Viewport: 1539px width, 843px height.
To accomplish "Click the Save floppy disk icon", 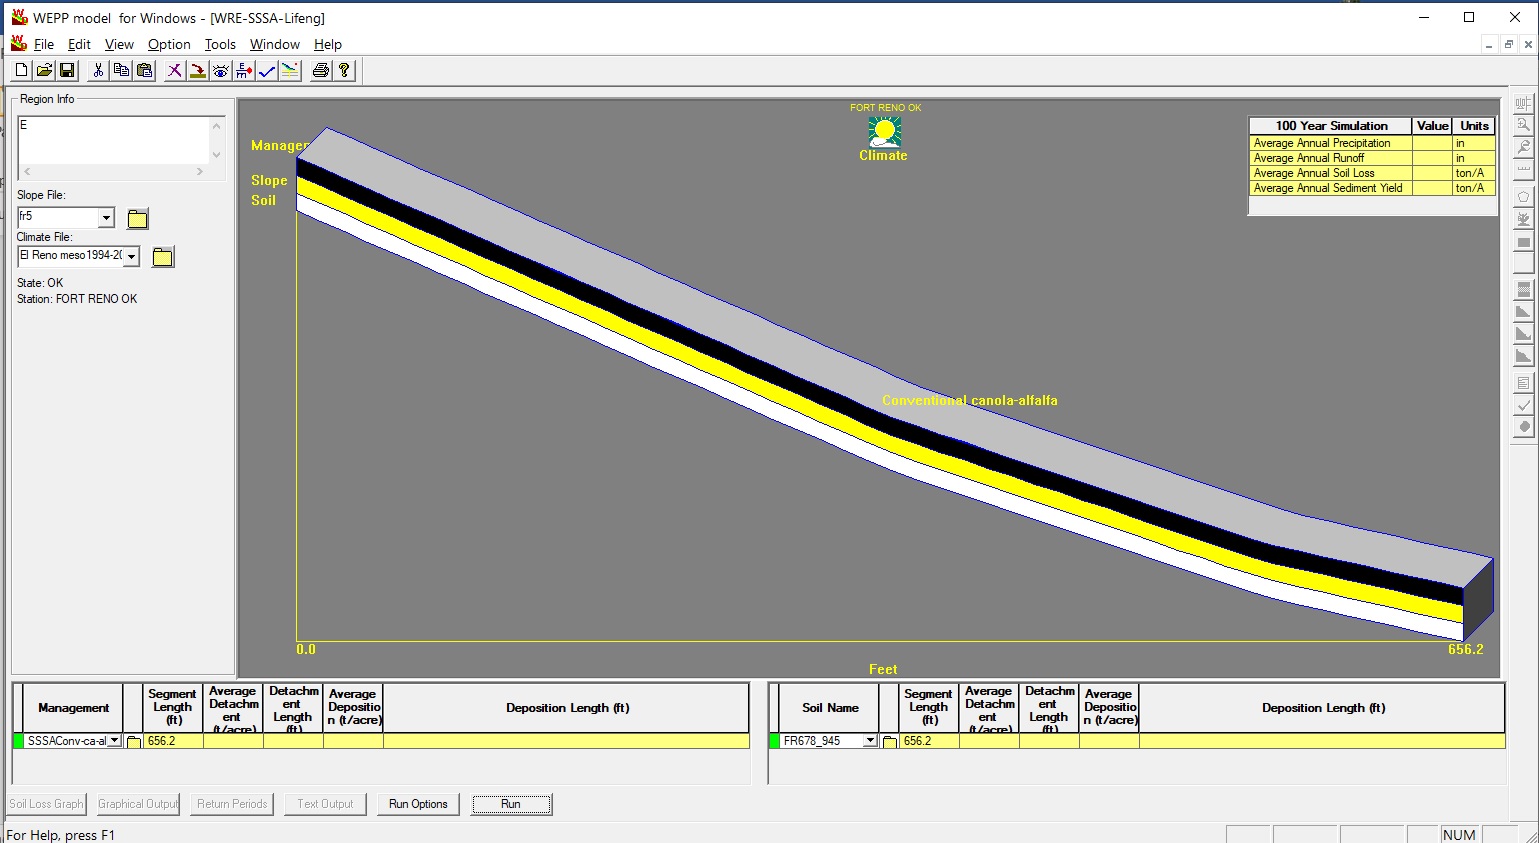I will coord(67,70).
